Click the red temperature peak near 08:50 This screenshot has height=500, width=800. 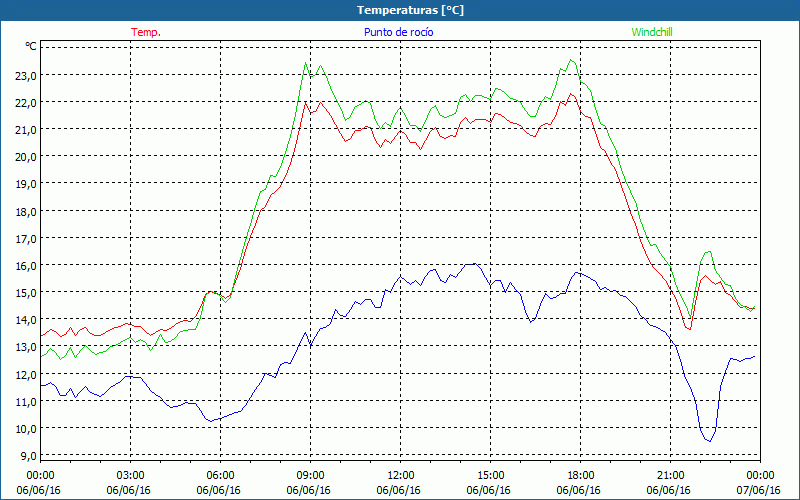(305, 102)
